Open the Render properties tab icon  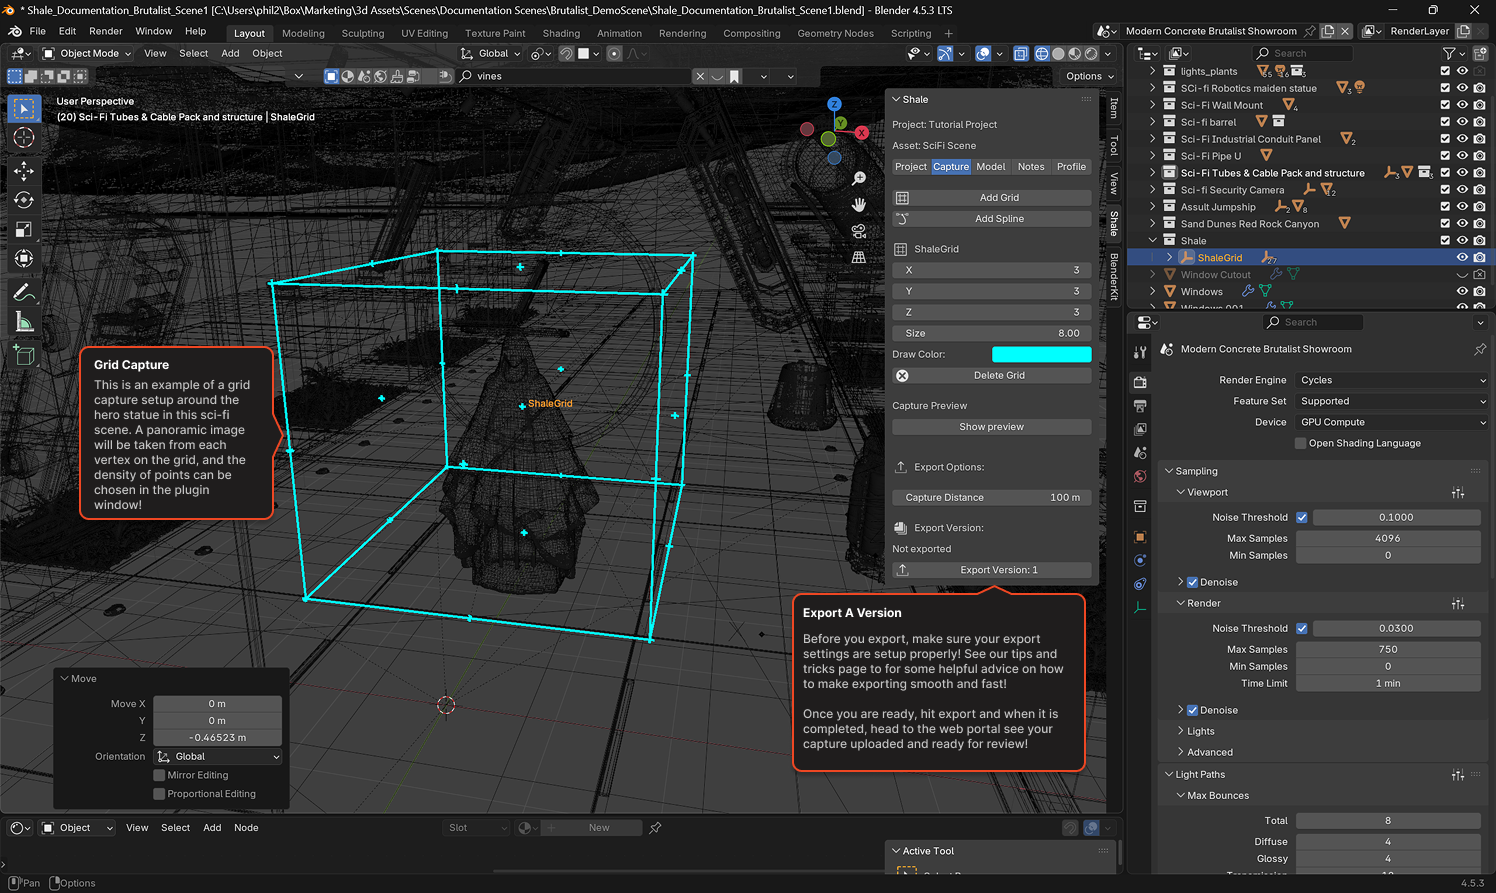point(1140,382)
